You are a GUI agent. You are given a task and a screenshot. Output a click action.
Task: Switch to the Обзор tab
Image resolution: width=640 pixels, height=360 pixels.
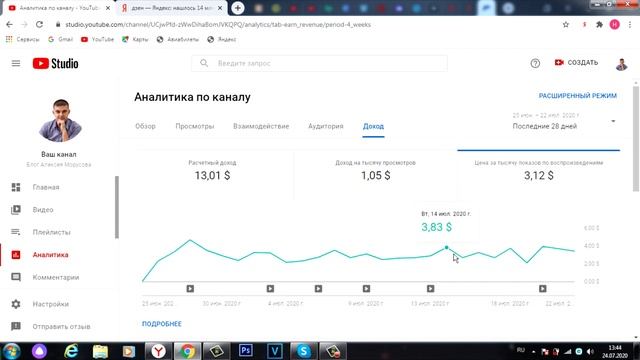pyautogui.click(x=145, y=126)
